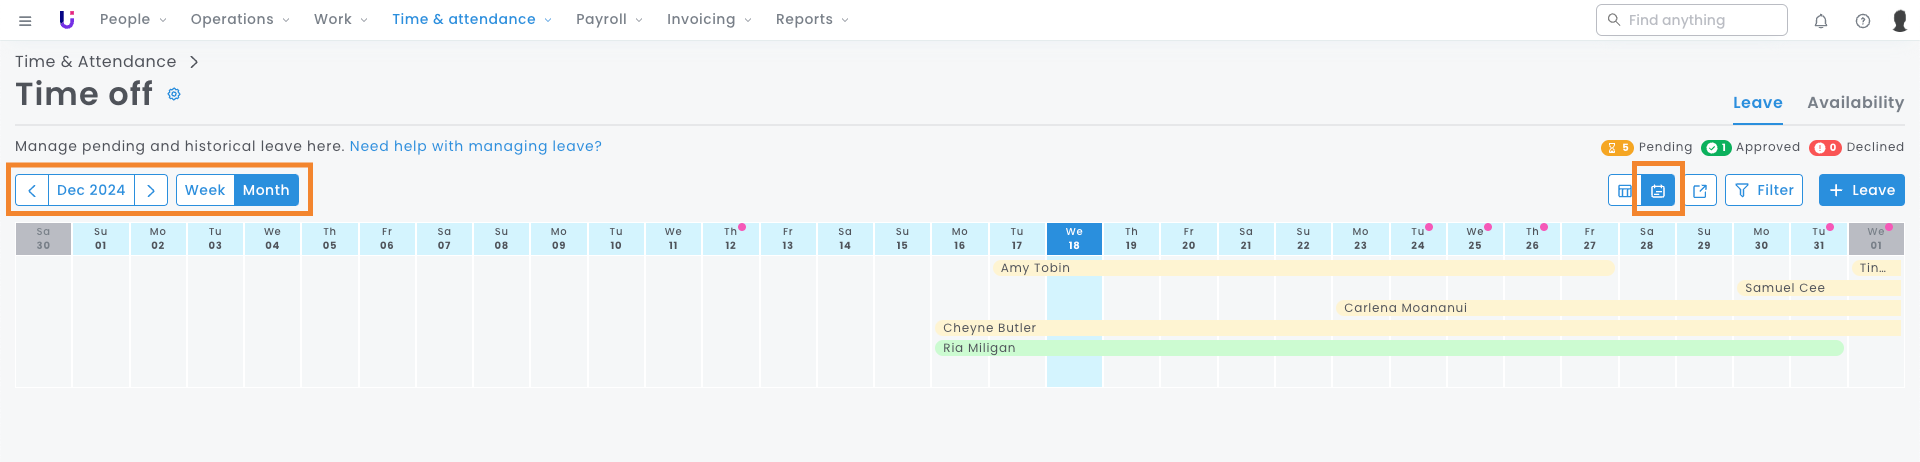The height and width of the screenshot is (462, 1920).
Task: Open 'Need help with managing leave?' link
Action: (475, 146)
